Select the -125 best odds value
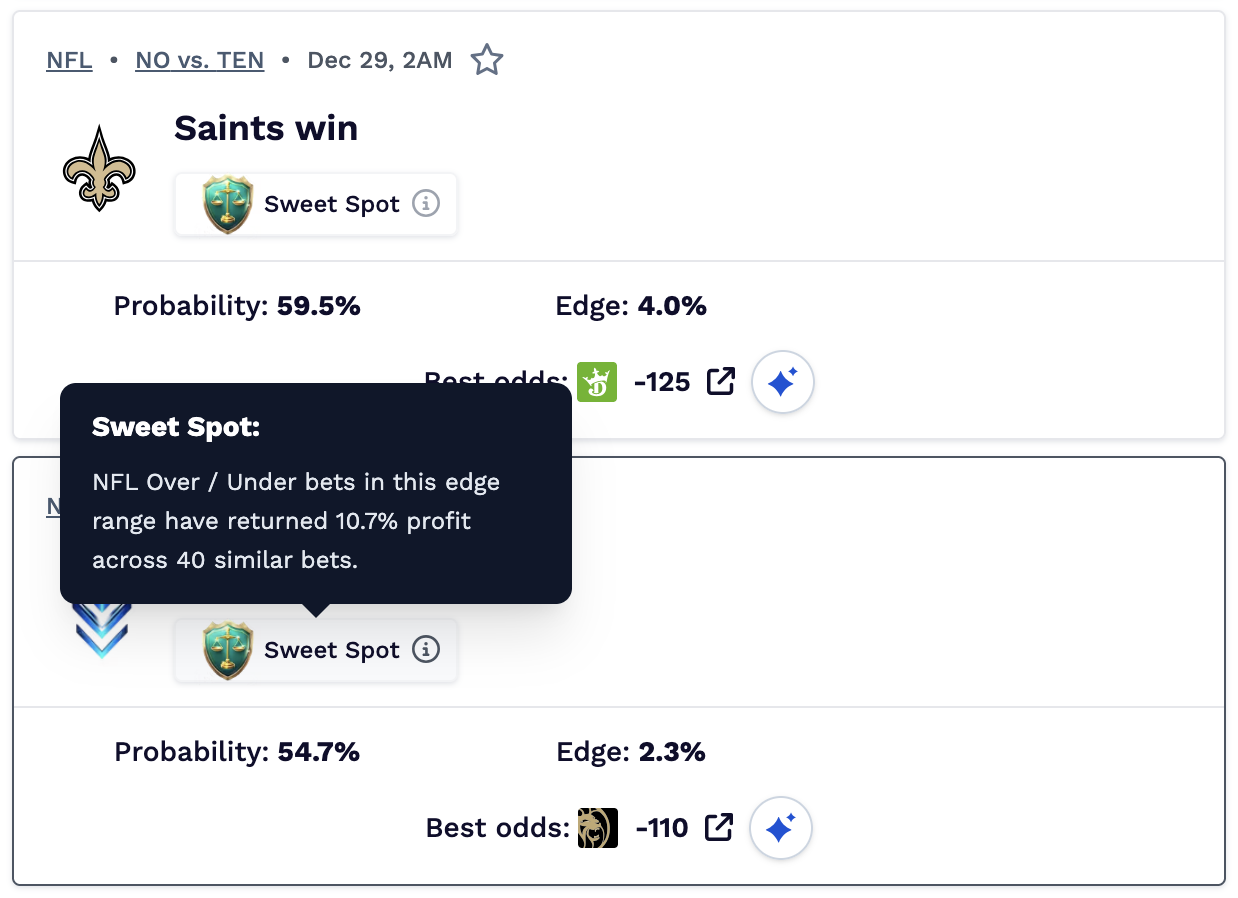This screenshot has height=898, width=1238. point(662,381)
